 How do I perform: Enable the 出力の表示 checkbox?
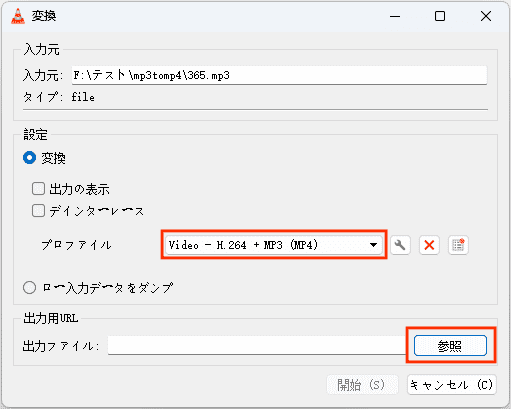(x=38, y=189)
